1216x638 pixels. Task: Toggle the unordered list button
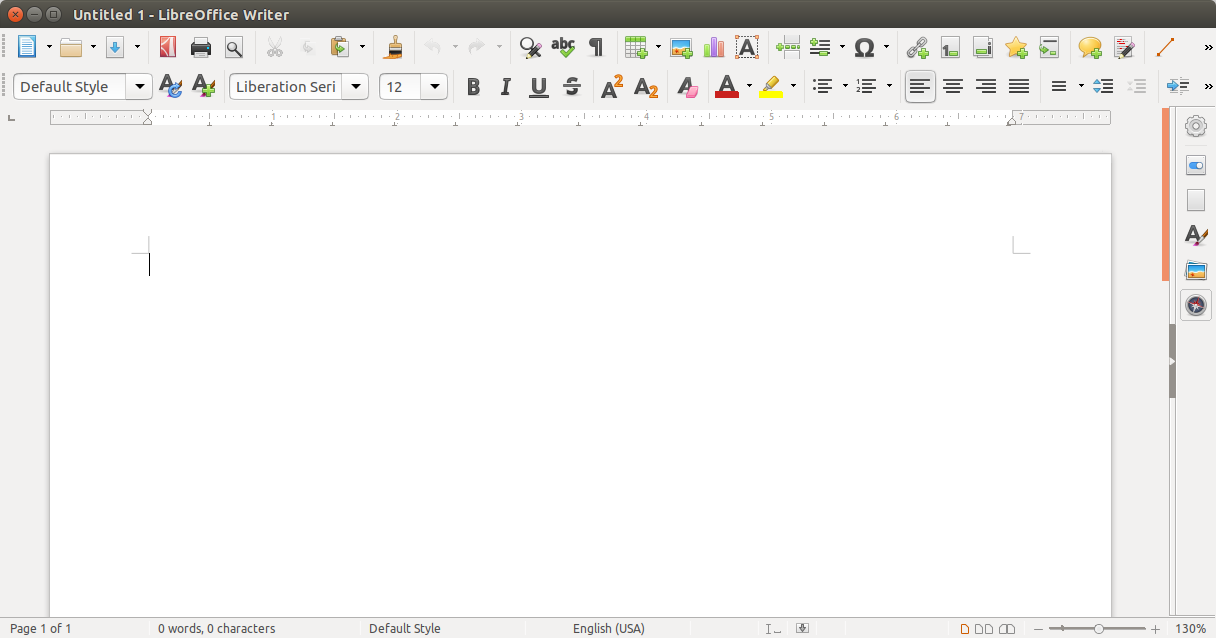coord(821,87)
